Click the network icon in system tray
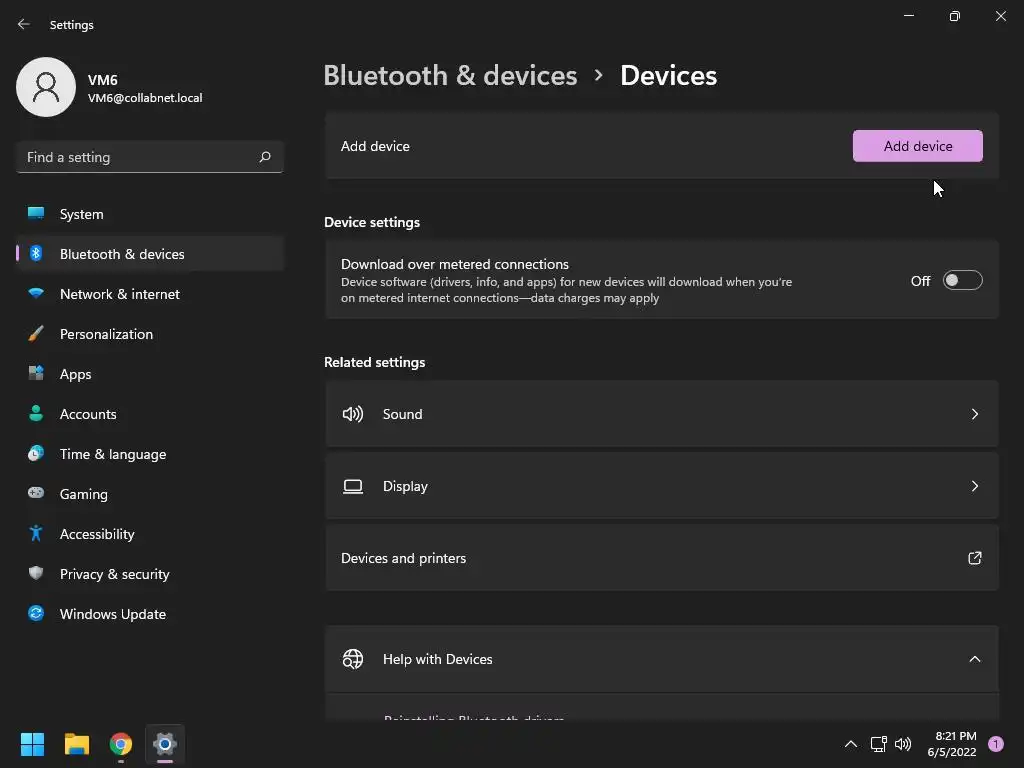 click(x=878, y=744)
